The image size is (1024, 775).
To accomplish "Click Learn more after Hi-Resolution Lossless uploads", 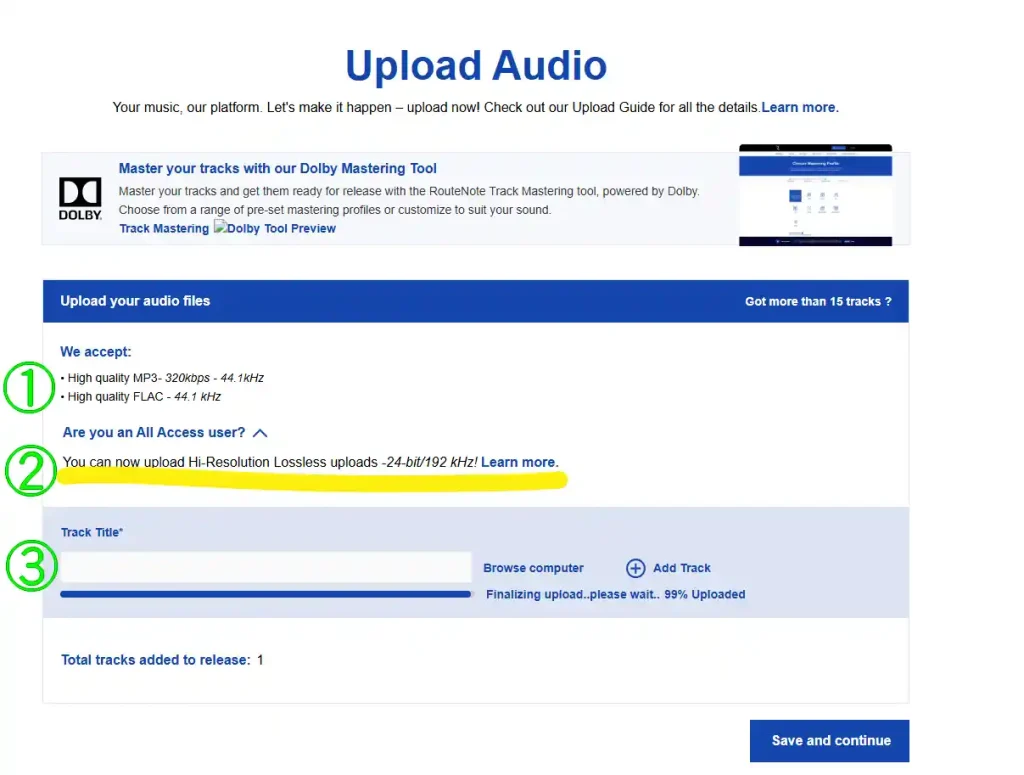I will click(x=518, y=462).
